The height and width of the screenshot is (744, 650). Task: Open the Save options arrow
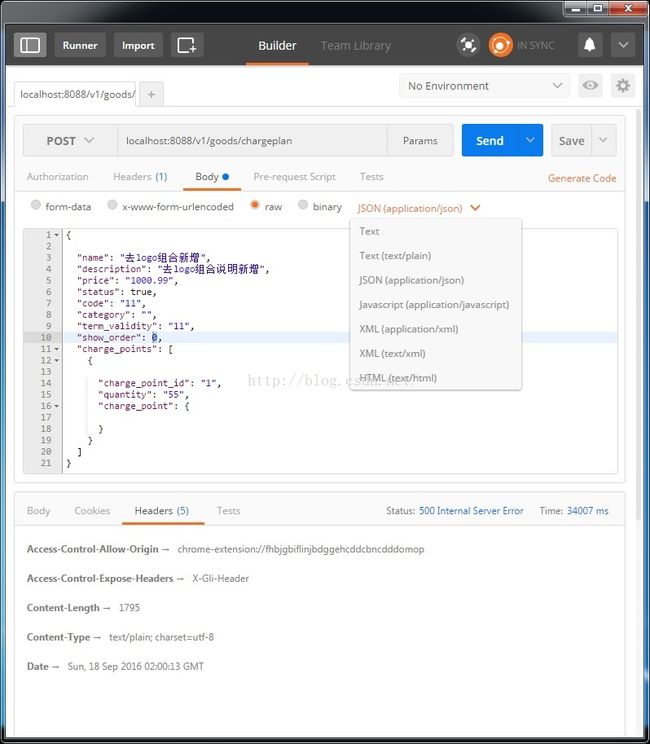(604, 140)
